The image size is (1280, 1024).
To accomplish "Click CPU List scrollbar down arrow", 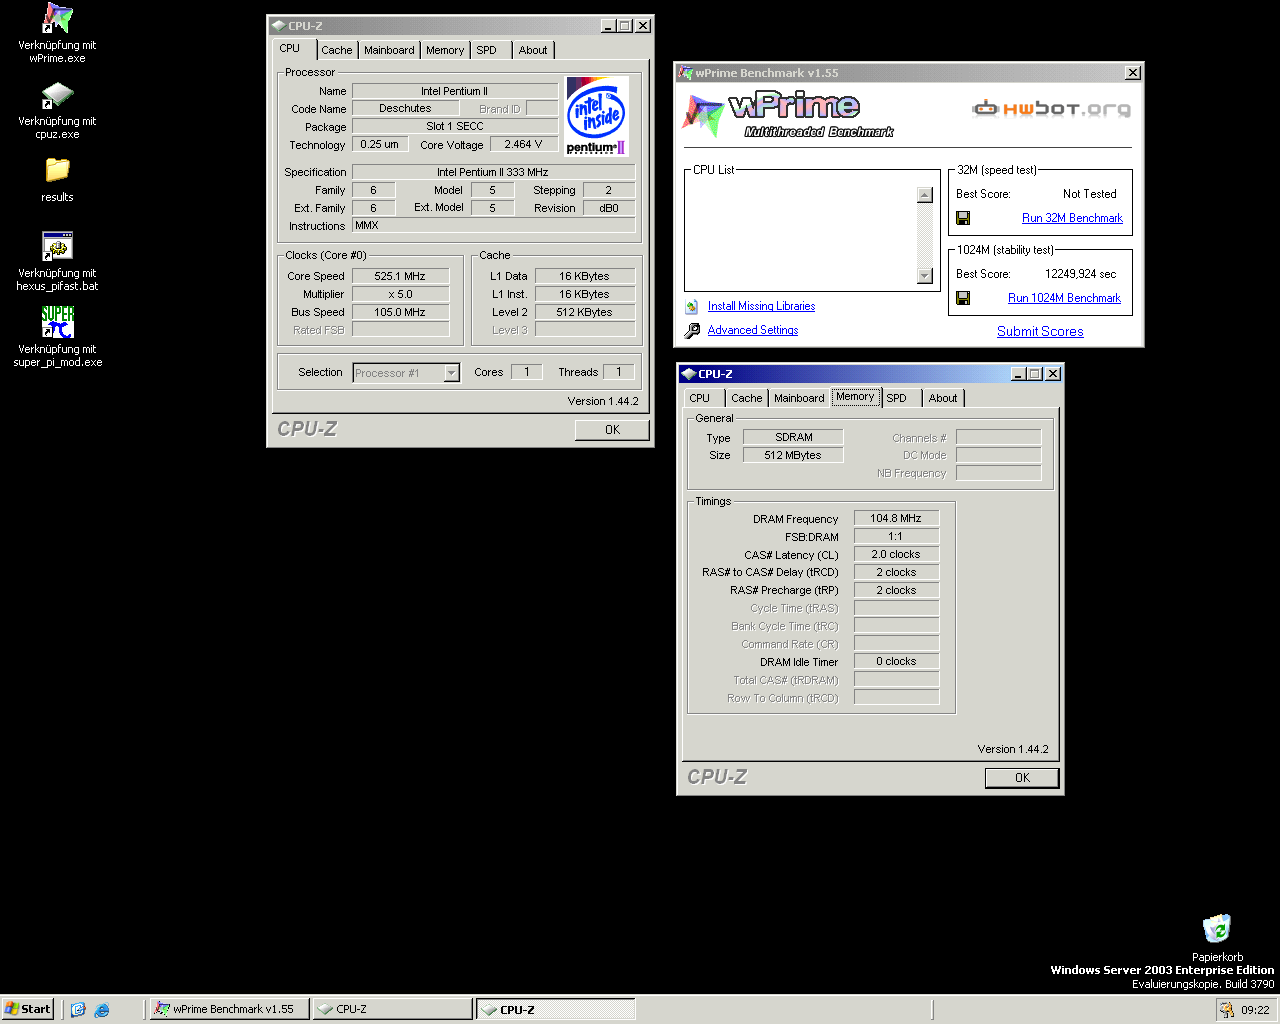I will click(x=925, y=276).
